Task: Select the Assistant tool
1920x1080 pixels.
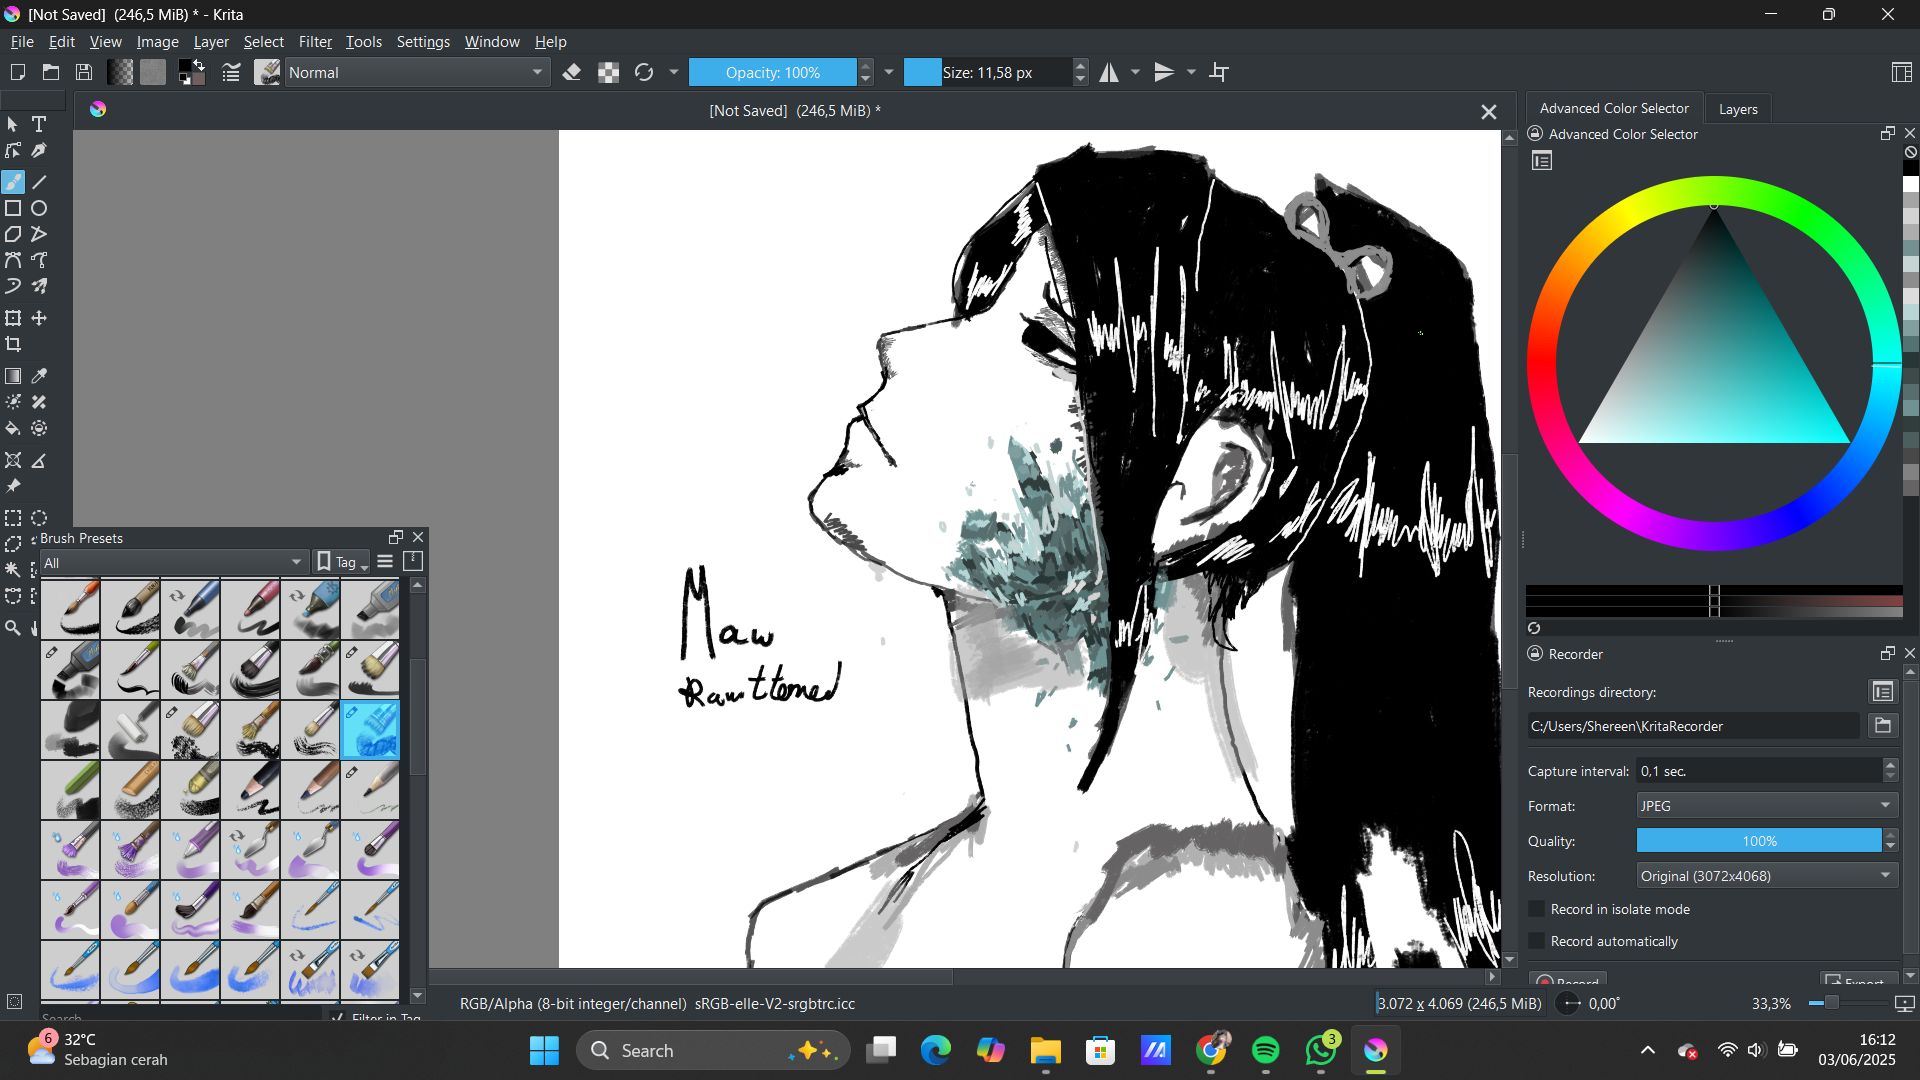Action: 13,460
